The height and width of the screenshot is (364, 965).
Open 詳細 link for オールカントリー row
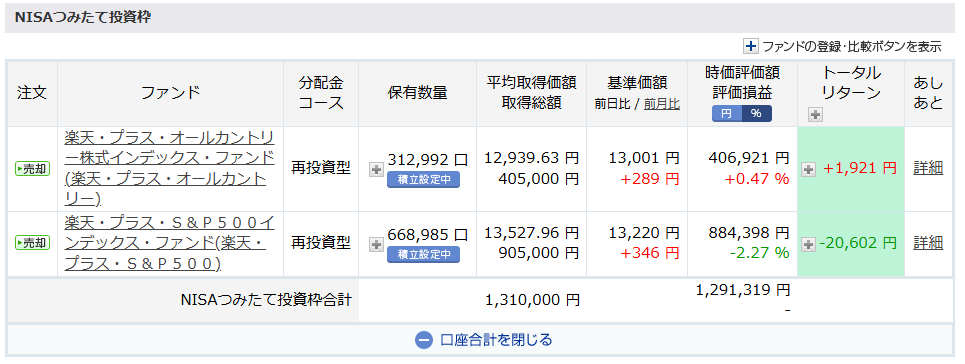[x=928, y=168]
